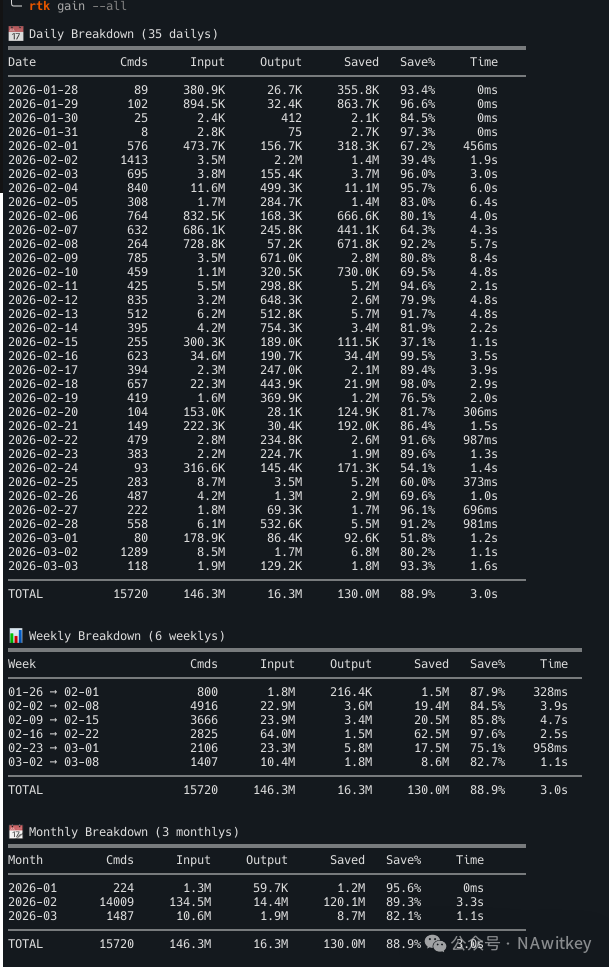This screenshot has height=967, width=609.
Task: Select the week "02-02 → 02-08"
Action: [54, 706]
